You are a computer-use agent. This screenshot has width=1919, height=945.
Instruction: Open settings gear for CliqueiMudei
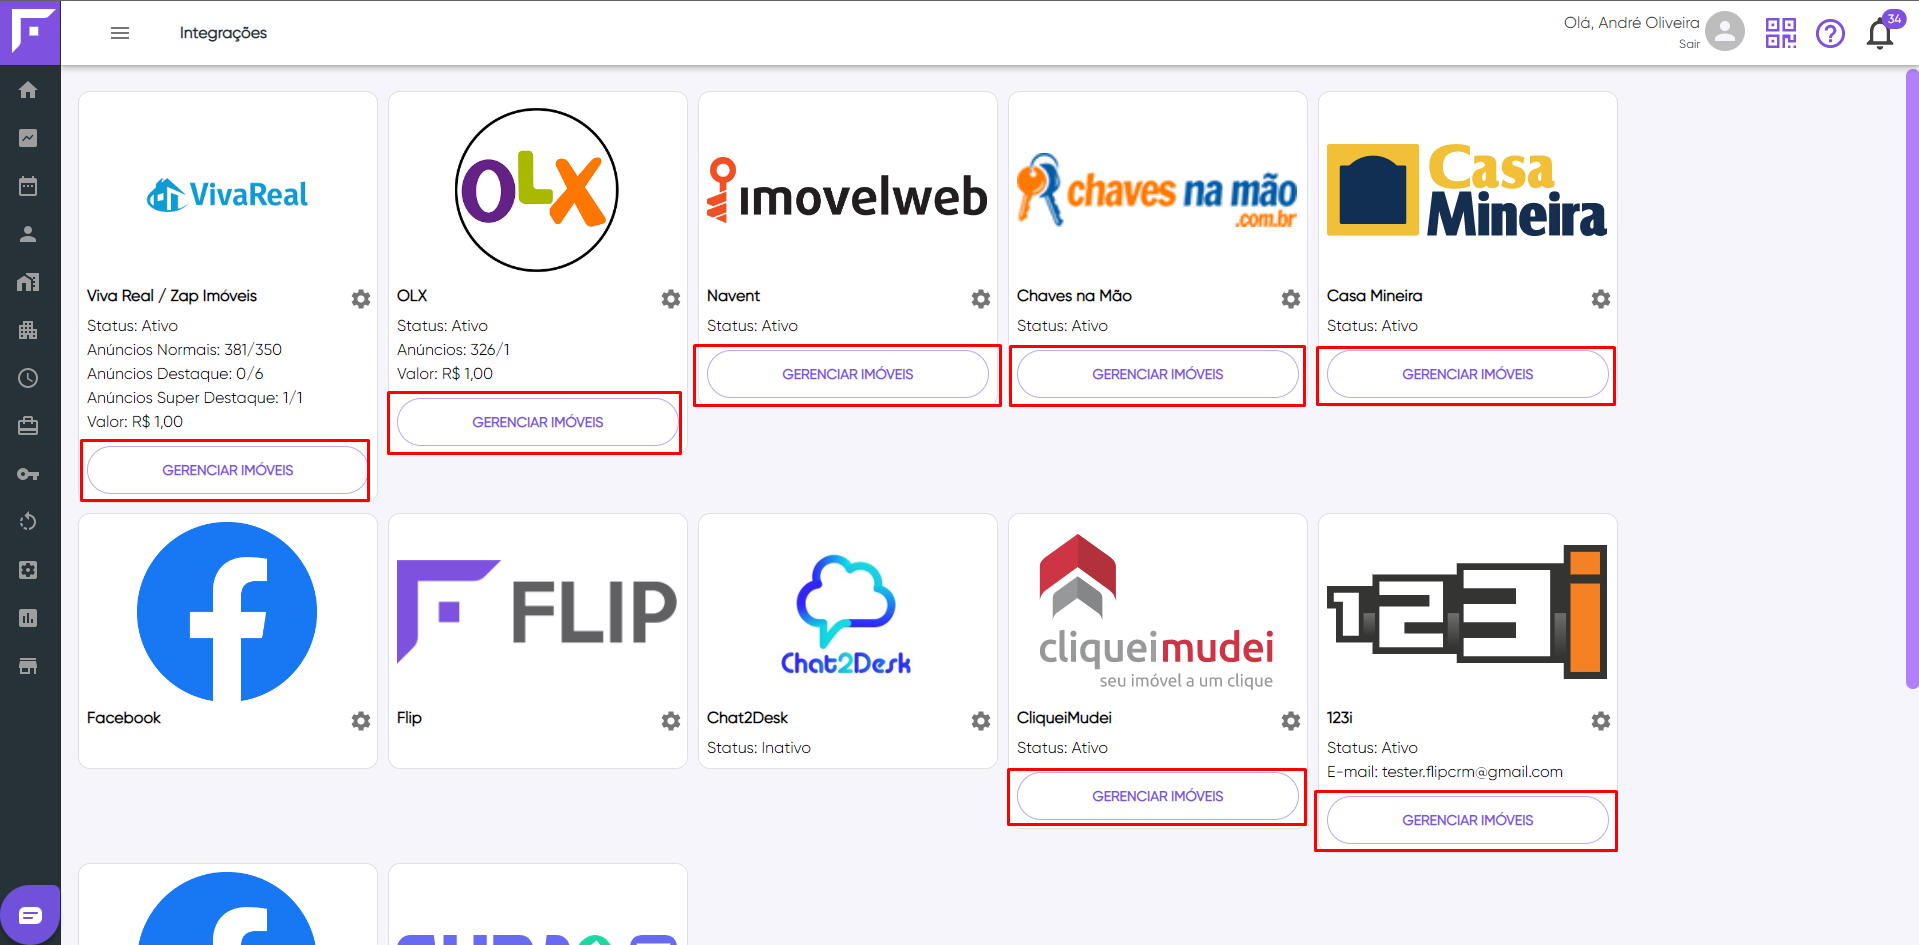pyautogui.click(x=1291, y=721)
